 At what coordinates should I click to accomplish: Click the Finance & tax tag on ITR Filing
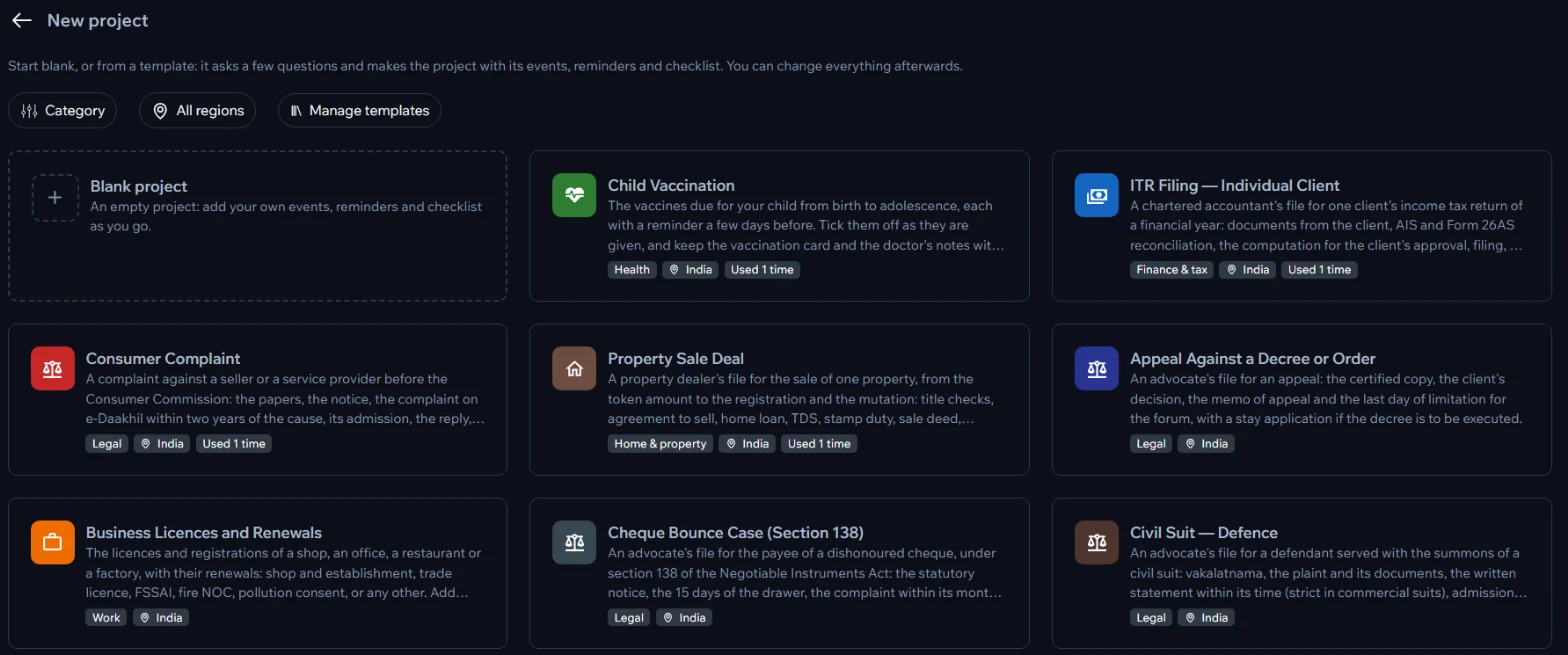click(x=1172, y=270)
